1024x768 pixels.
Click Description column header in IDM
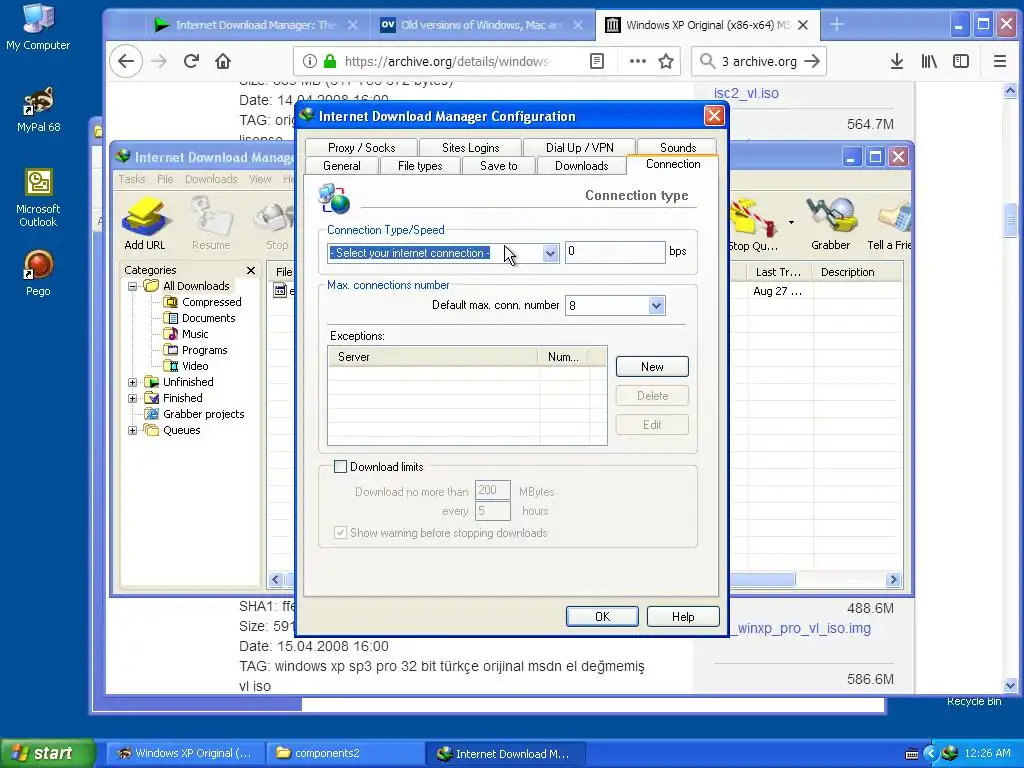click(x=858, y=272)
